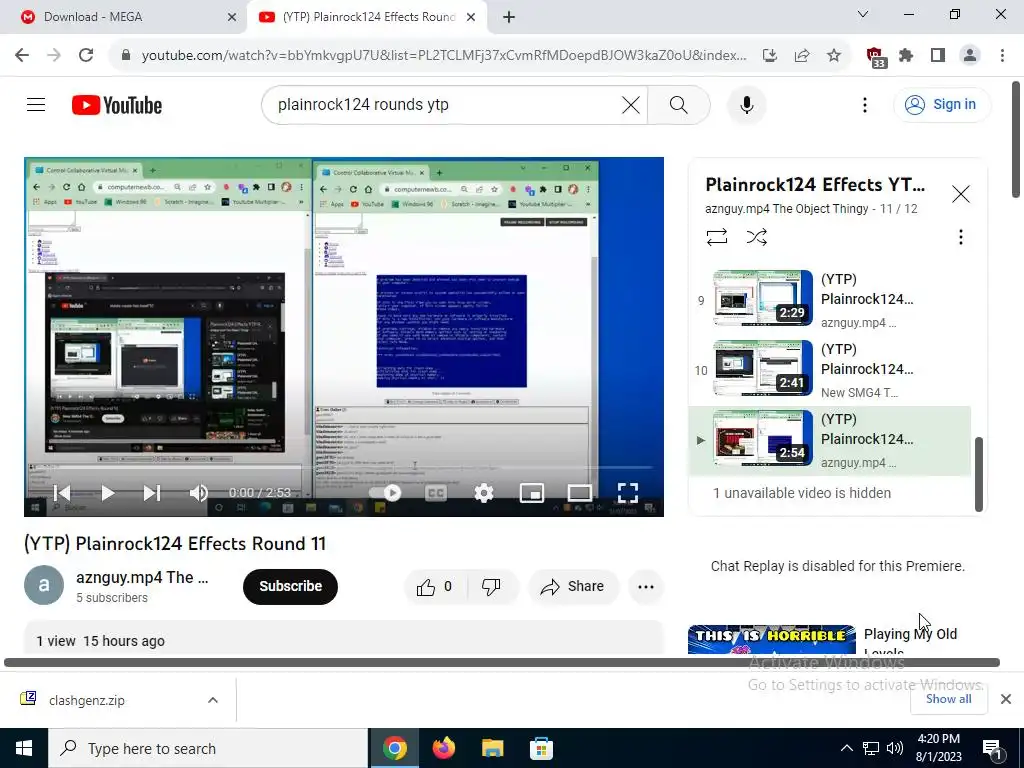Reload the page
This screenshot has height=768, width=1024.
click(86, 55)
